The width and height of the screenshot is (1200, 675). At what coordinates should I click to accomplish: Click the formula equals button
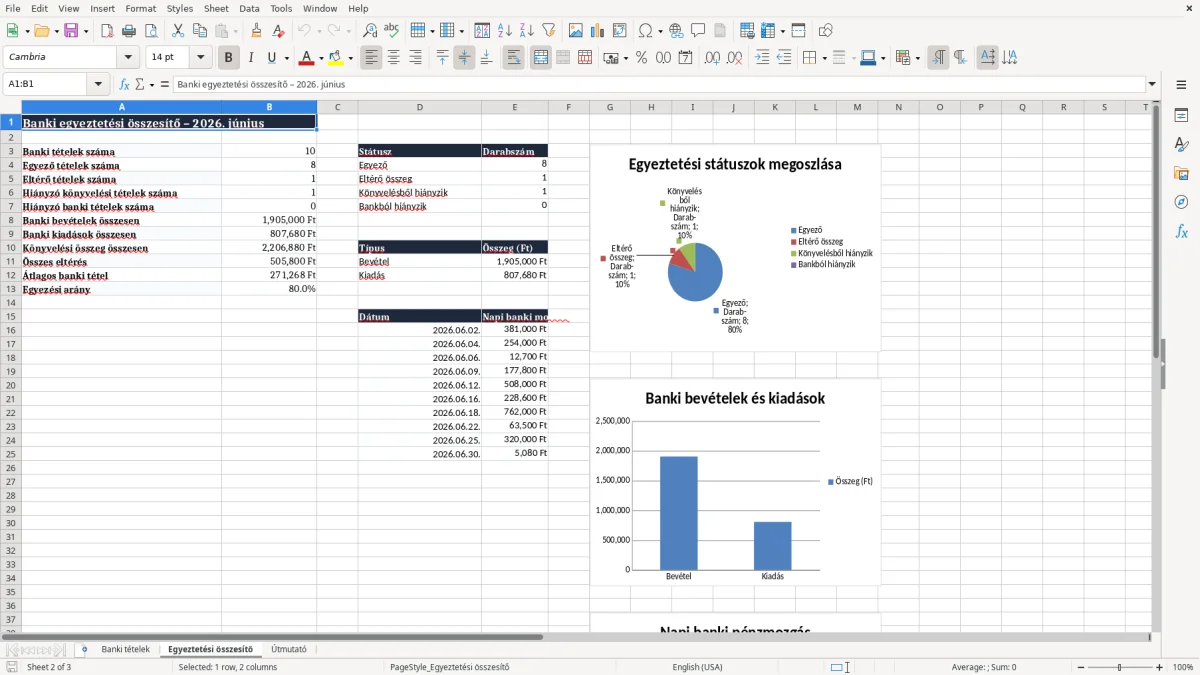pos(164,85)
